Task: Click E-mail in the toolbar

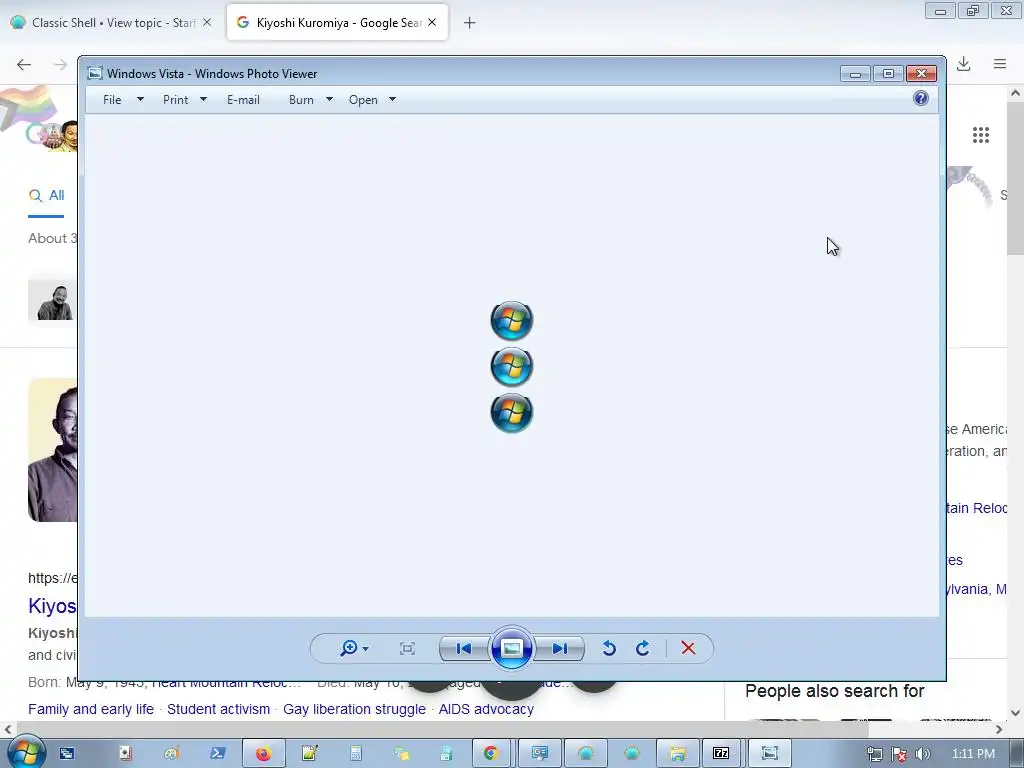Action: (243, 100)
